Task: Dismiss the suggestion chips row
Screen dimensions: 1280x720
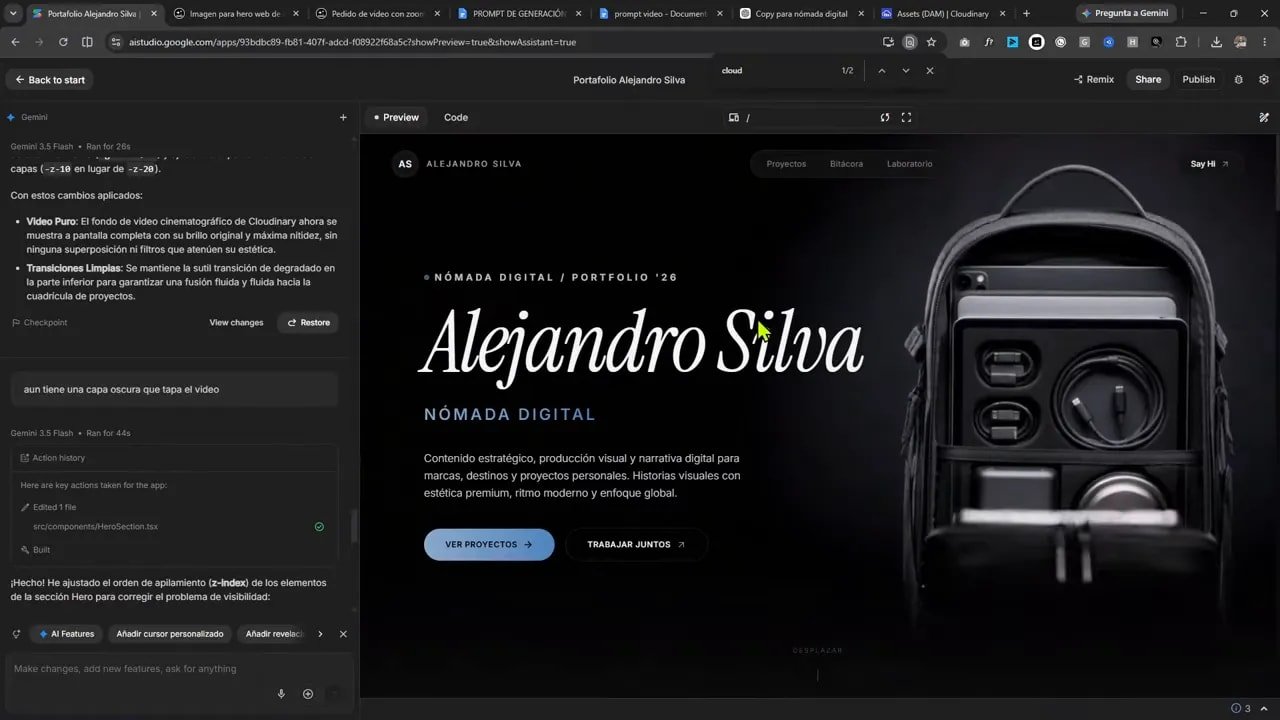Action: click(x=343, y=634)
